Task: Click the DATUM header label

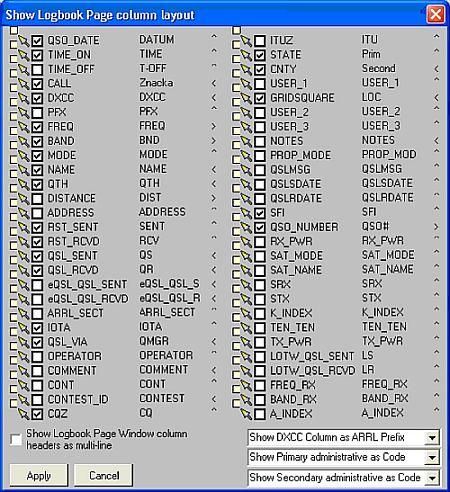Action: tap(157, 40)
